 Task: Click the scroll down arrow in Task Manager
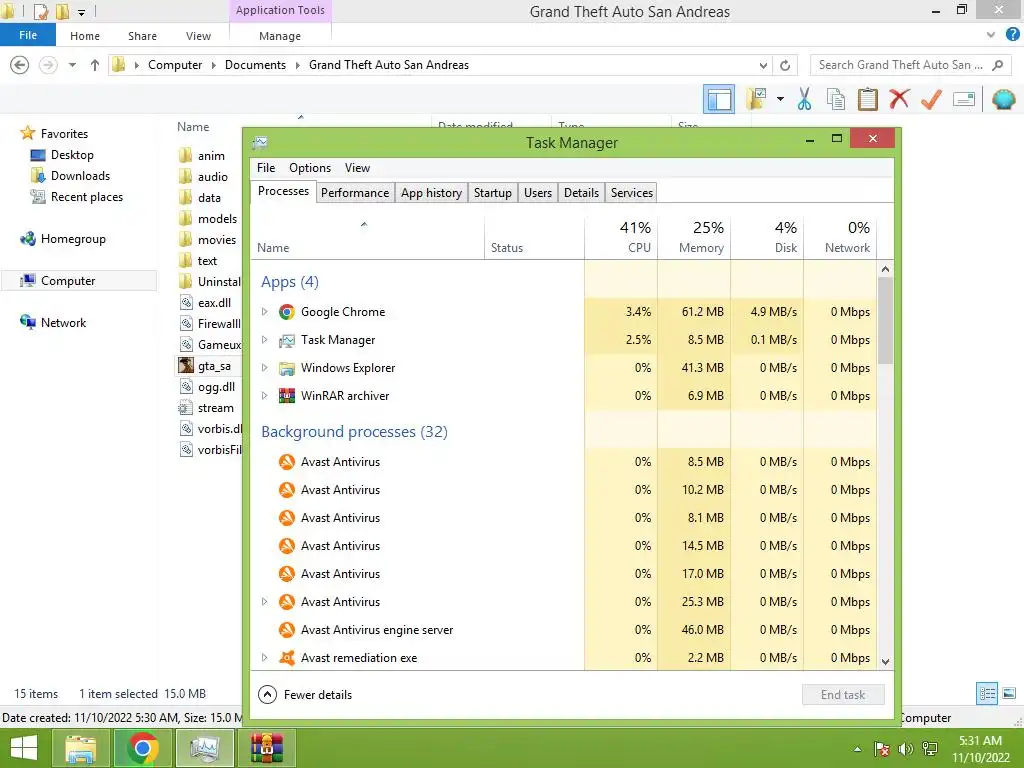(x=885, y=662)
